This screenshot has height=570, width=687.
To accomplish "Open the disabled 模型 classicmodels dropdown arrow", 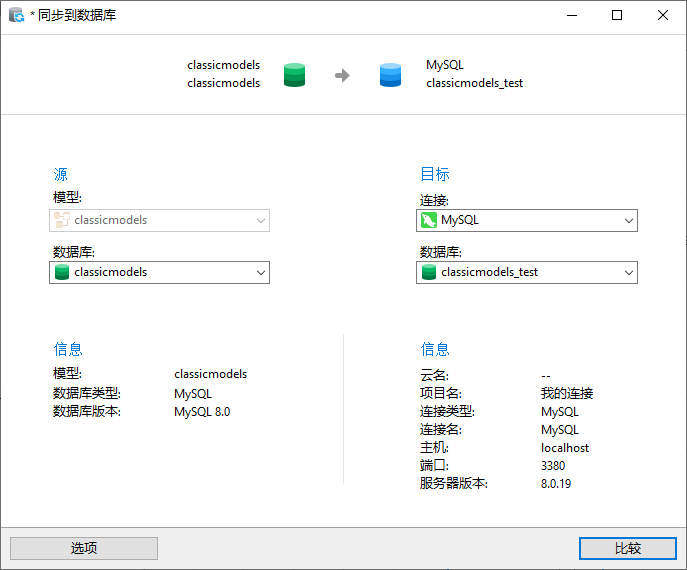I will click(261, 220).
